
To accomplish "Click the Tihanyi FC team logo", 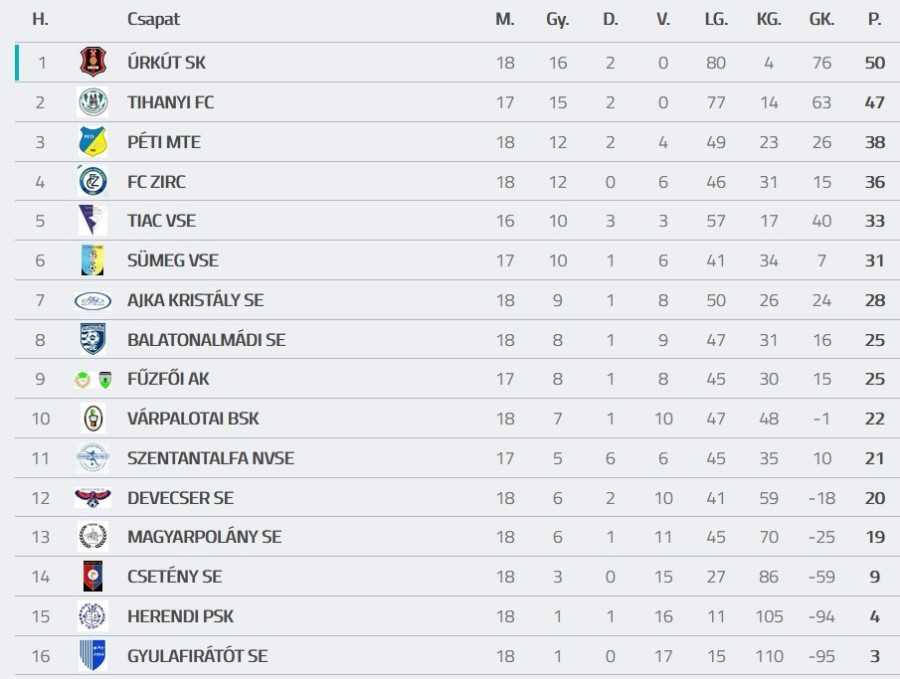I will point(93,102).
